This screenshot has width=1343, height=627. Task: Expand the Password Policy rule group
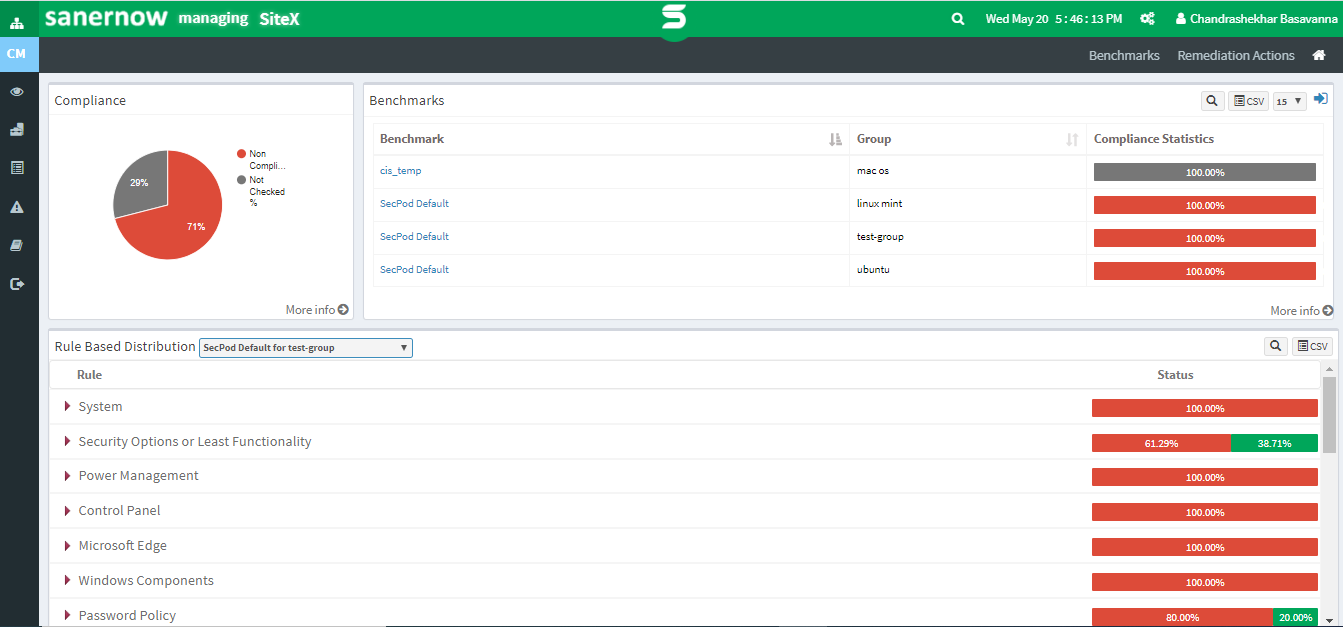click(x=68, y=615)
